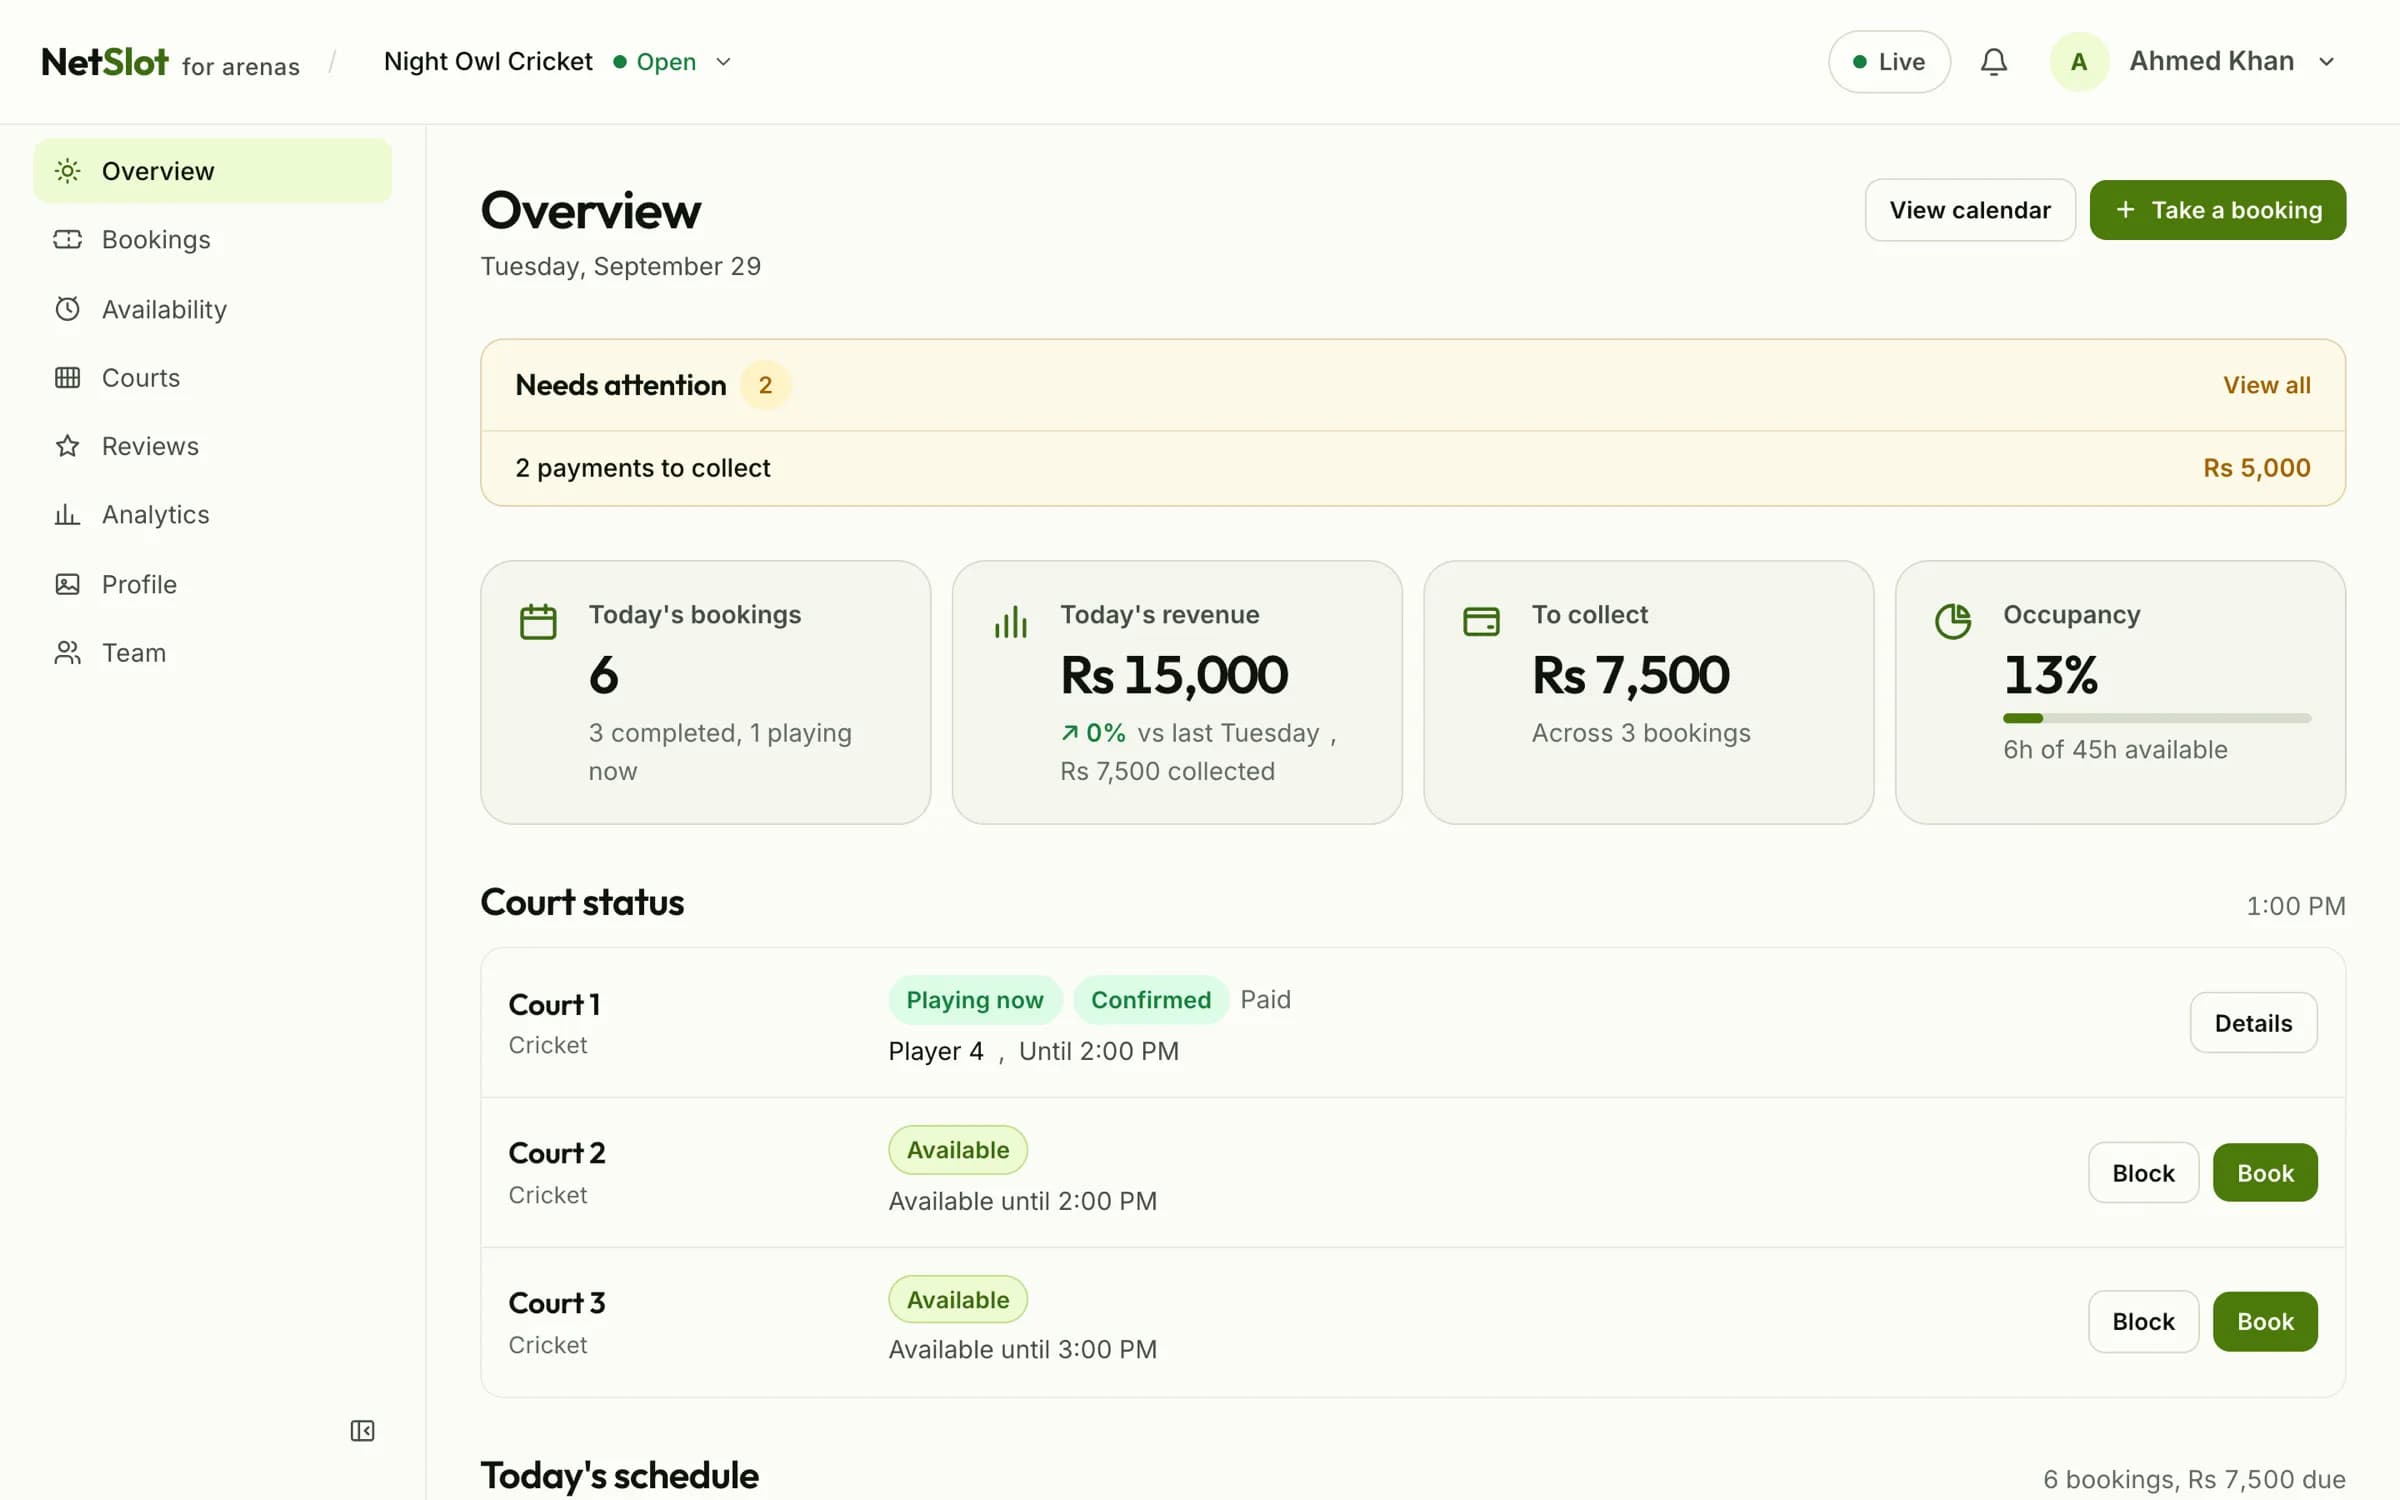Click the Profile image icon

tap(67, 584)
